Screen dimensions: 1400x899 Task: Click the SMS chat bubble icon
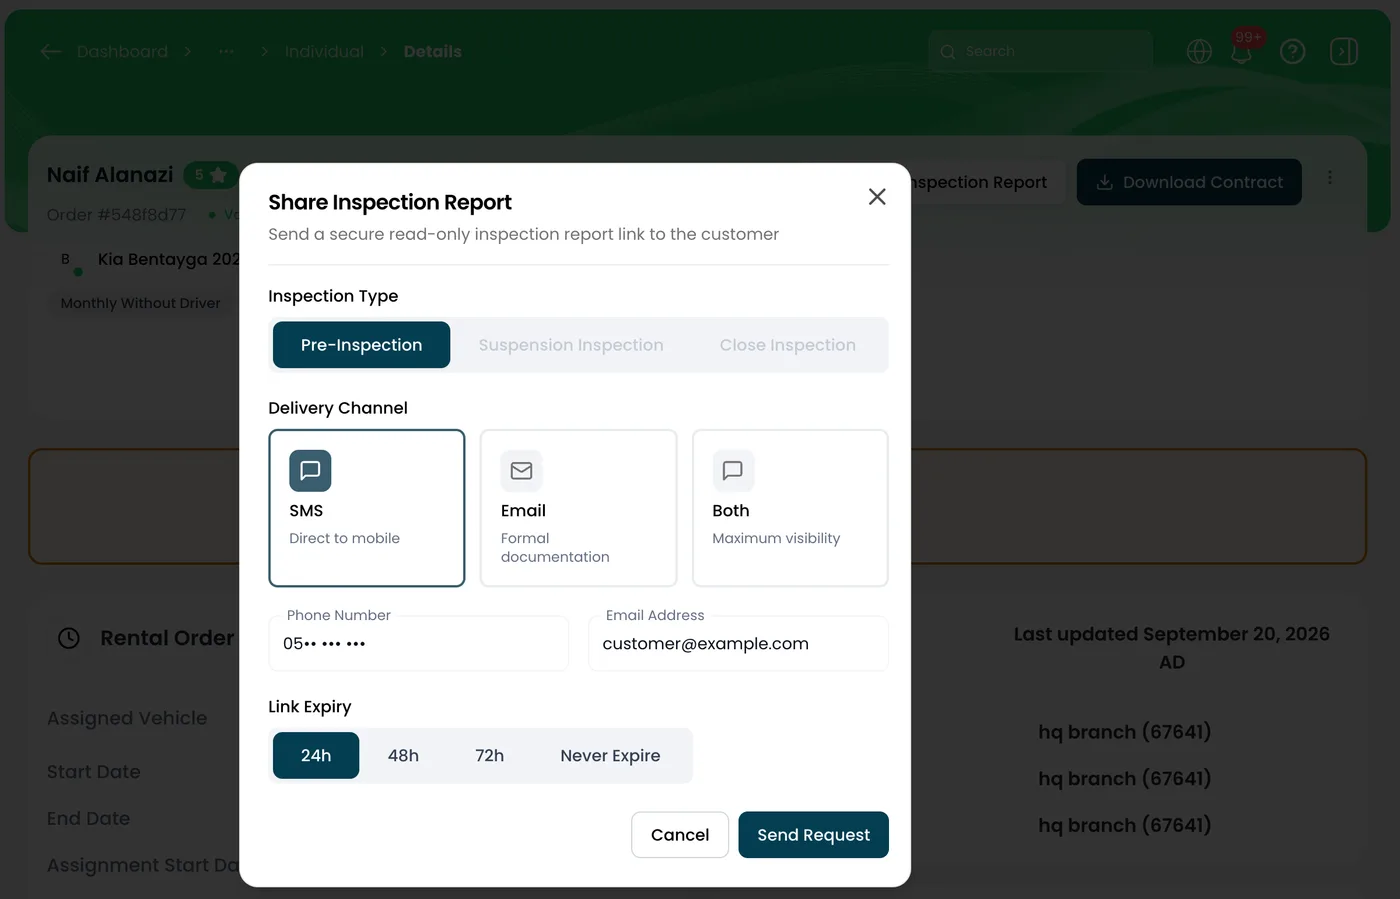(x=310, y=471)
